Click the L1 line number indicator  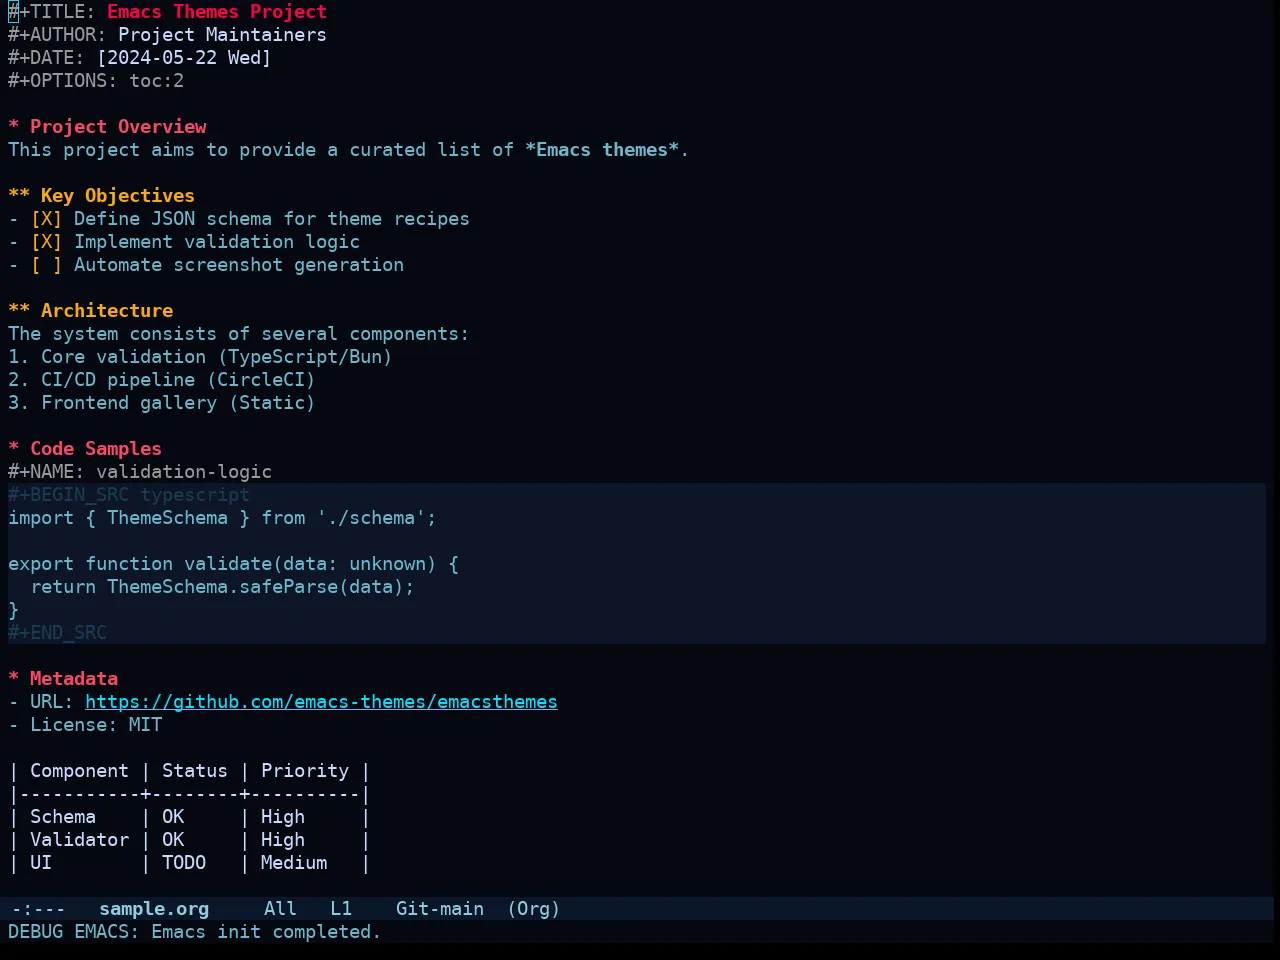[341, 909]
